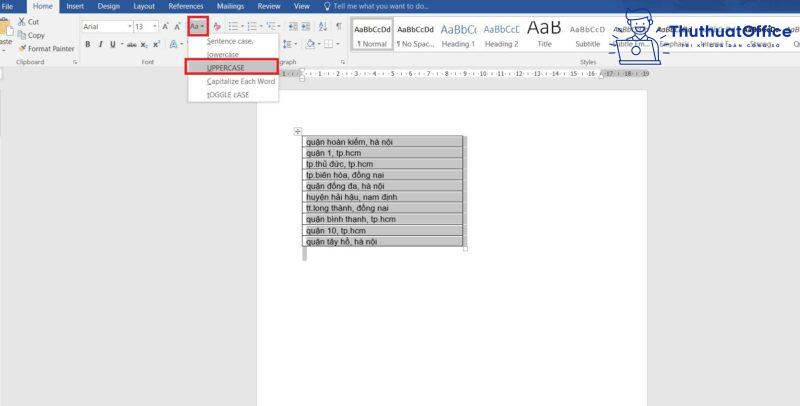
Task: Activate the Format Painter tool
Action: (x=46, y=48)
